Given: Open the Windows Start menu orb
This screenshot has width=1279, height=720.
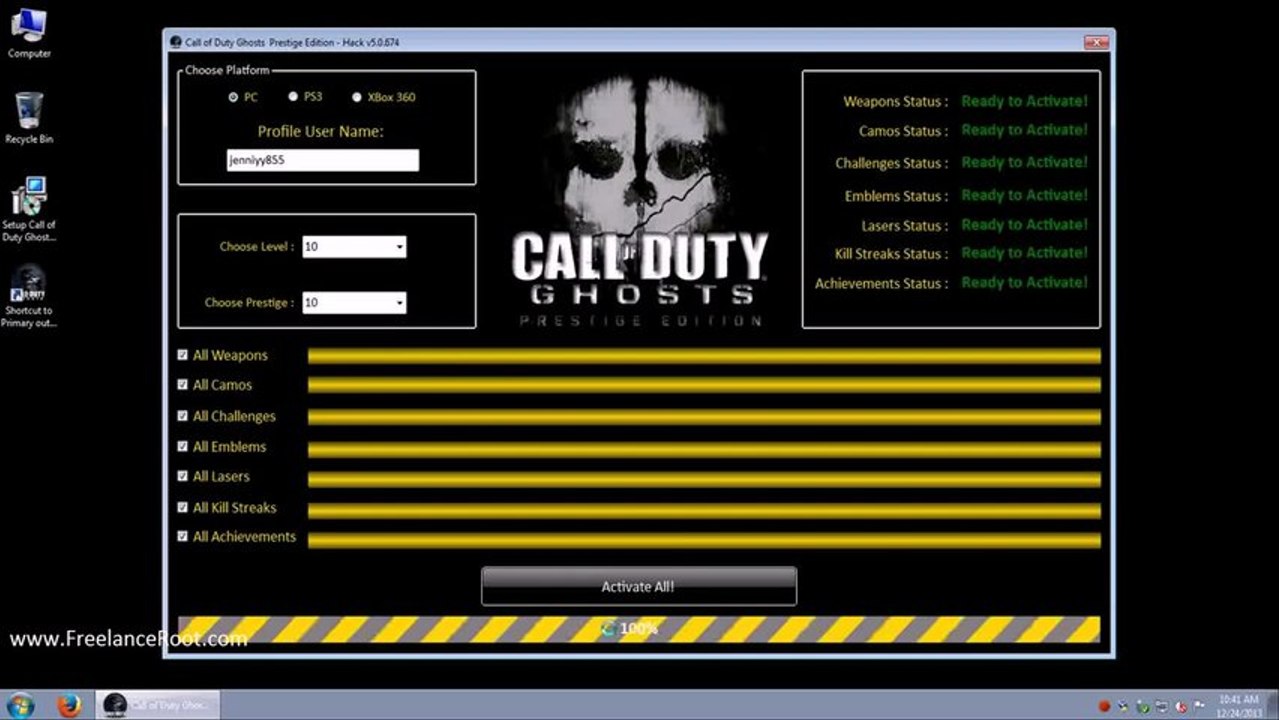Looking at the screenshot, I should 19,705.
